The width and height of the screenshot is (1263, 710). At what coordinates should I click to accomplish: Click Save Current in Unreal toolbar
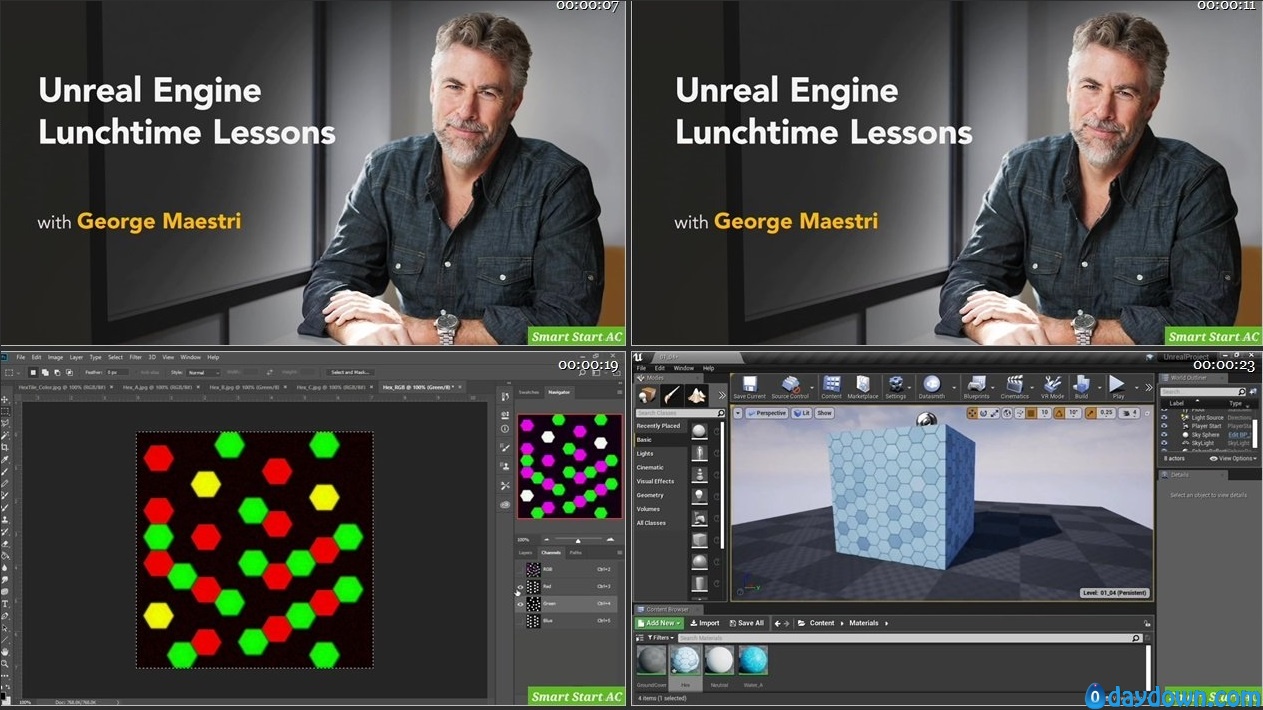[x=749, y=388]
